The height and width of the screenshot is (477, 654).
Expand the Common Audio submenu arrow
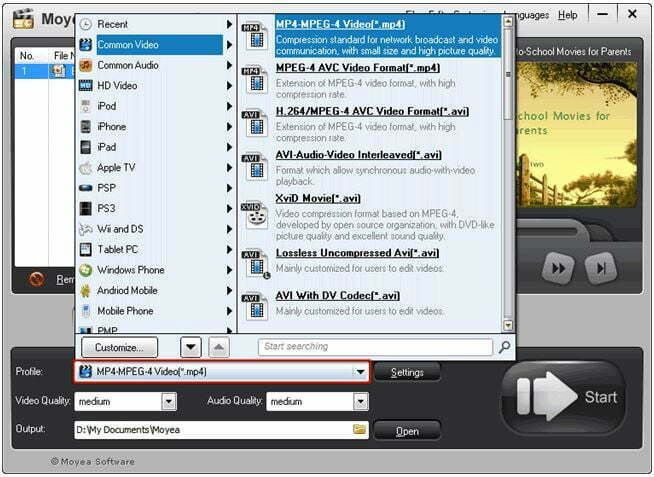tap(229, 65)
